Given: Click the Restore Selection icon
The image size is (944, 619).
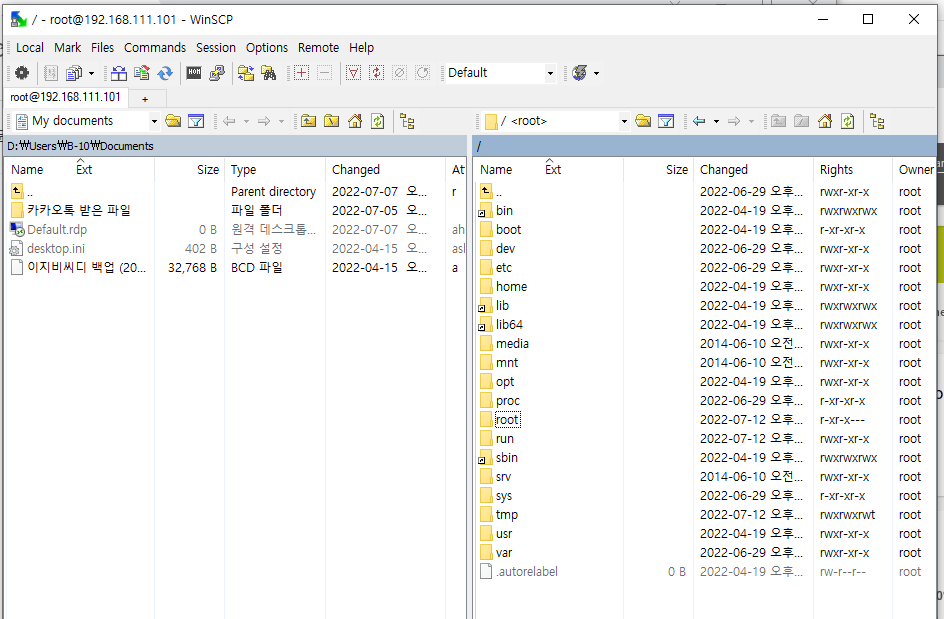Looking at the screenshot, I should click(x=423, y=73).
